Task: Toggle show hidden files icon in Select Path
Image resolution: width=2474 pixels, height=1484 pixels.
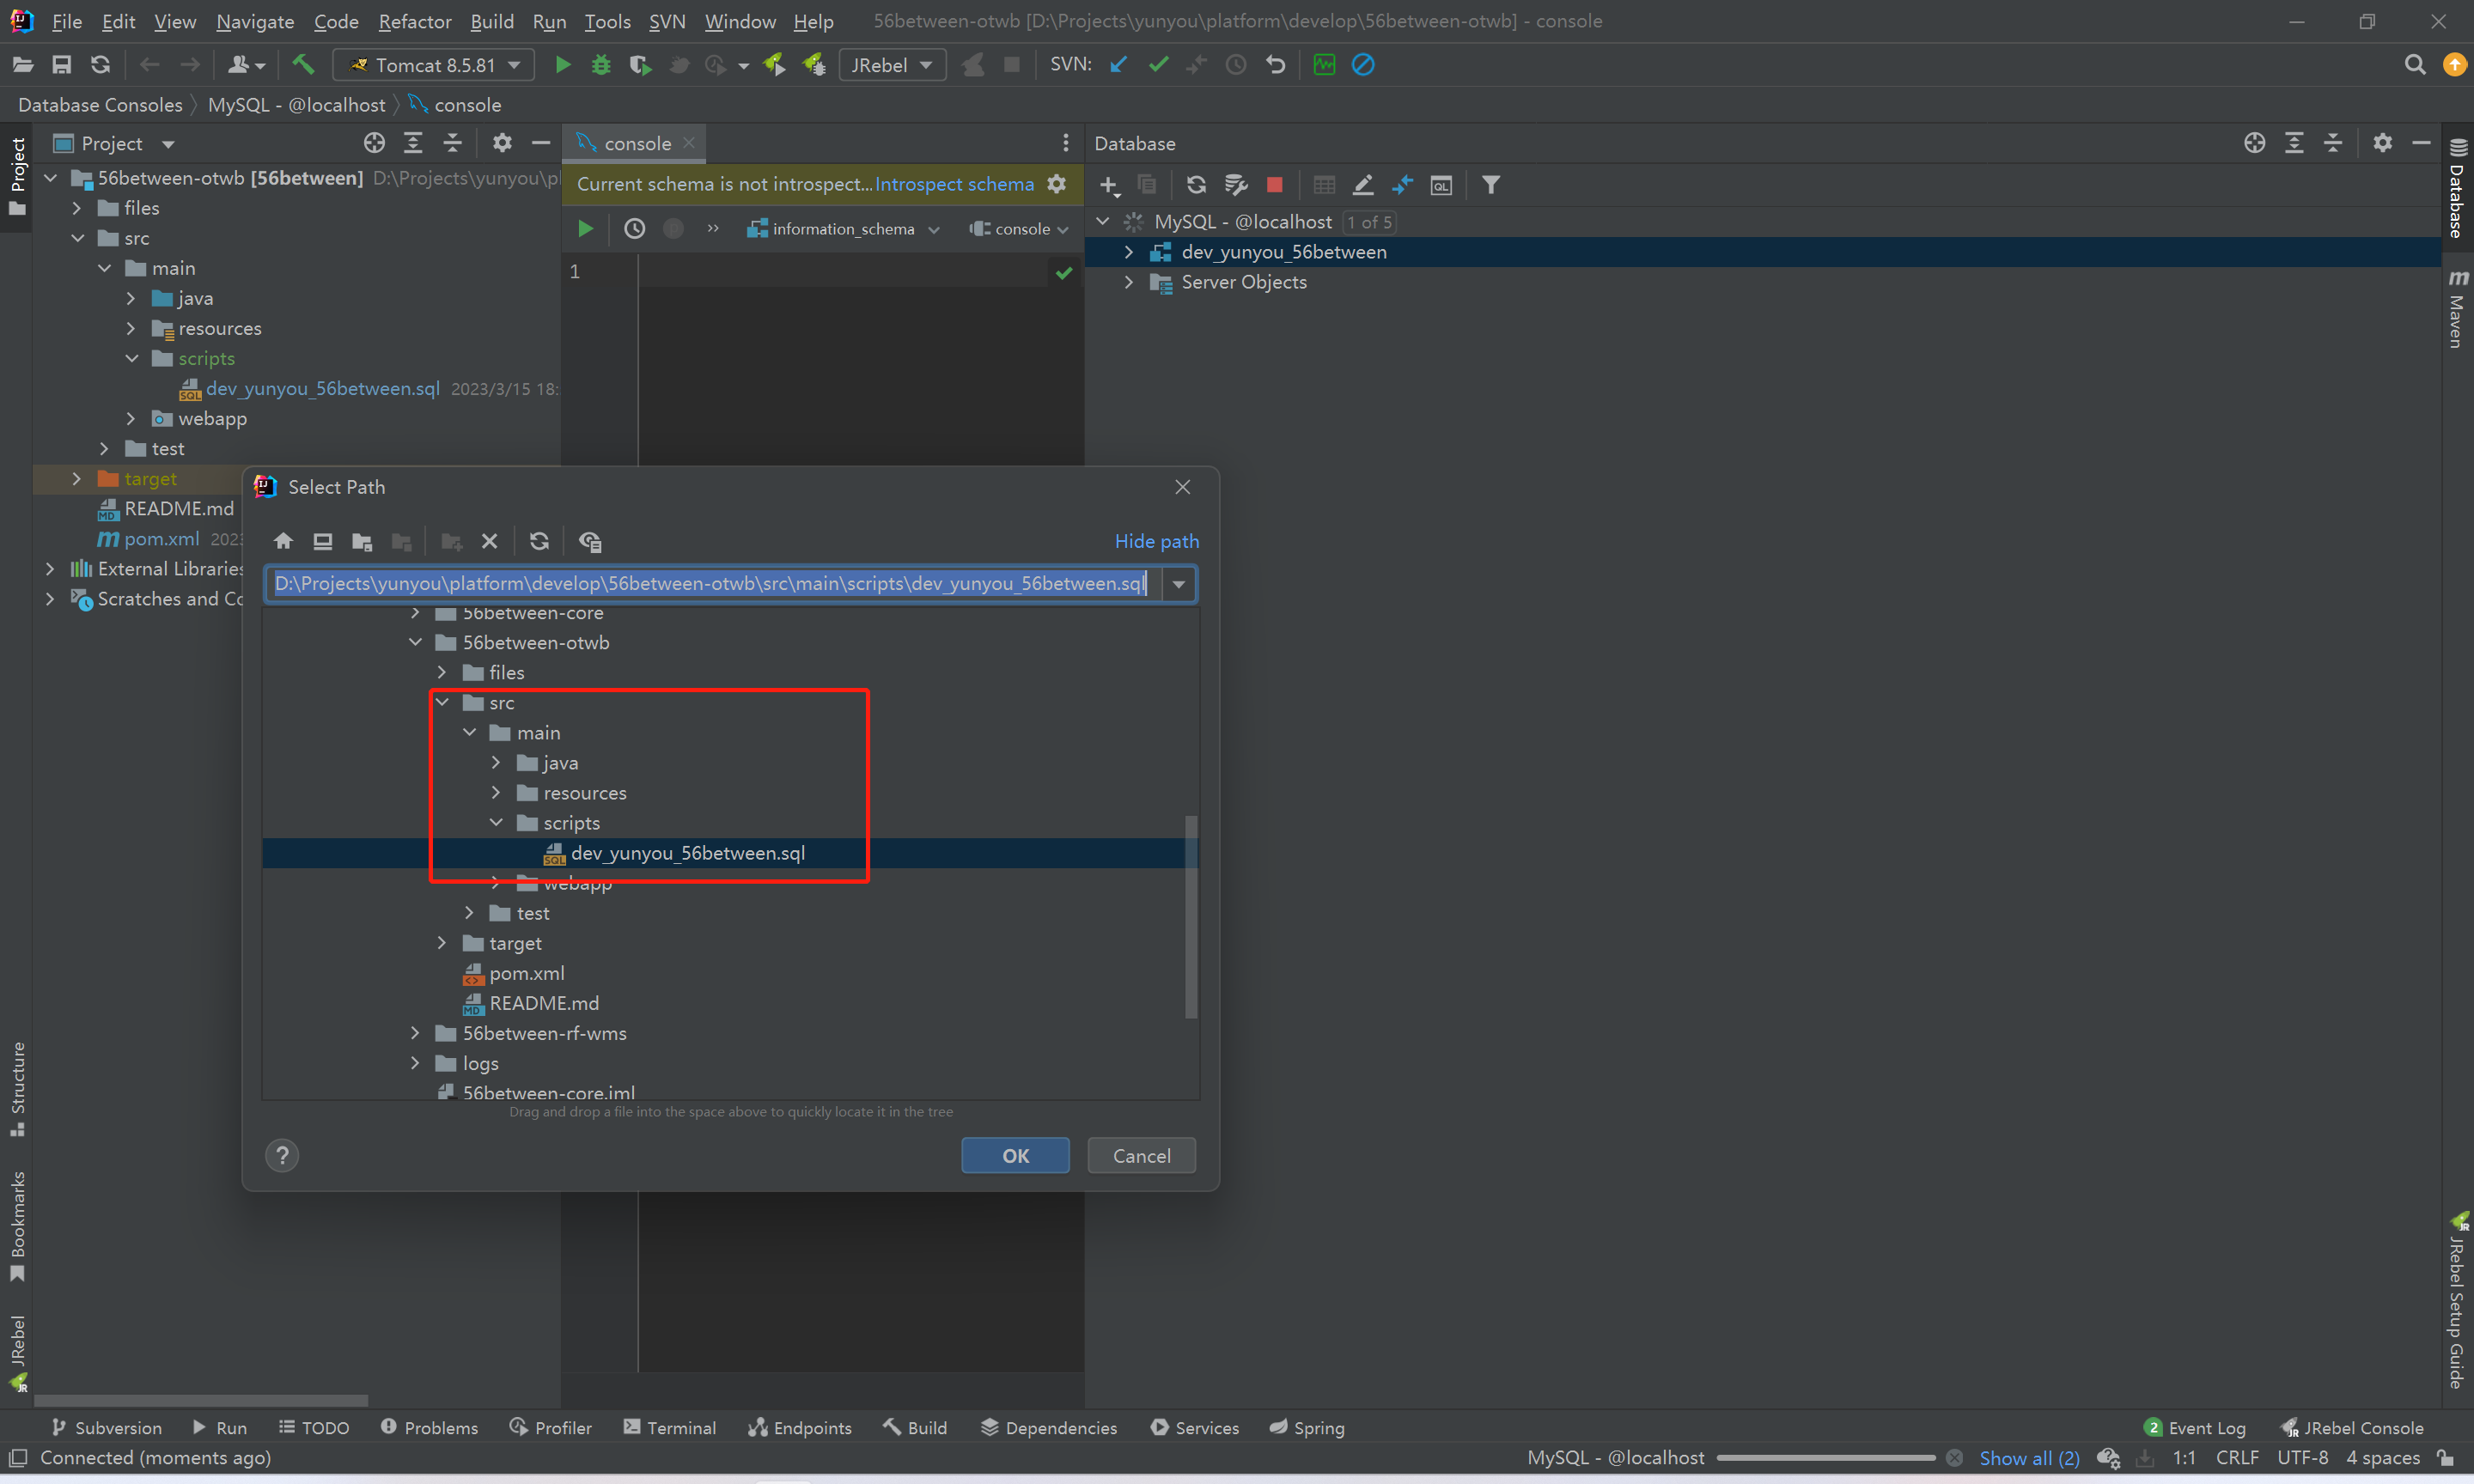Action: [590, 541]
